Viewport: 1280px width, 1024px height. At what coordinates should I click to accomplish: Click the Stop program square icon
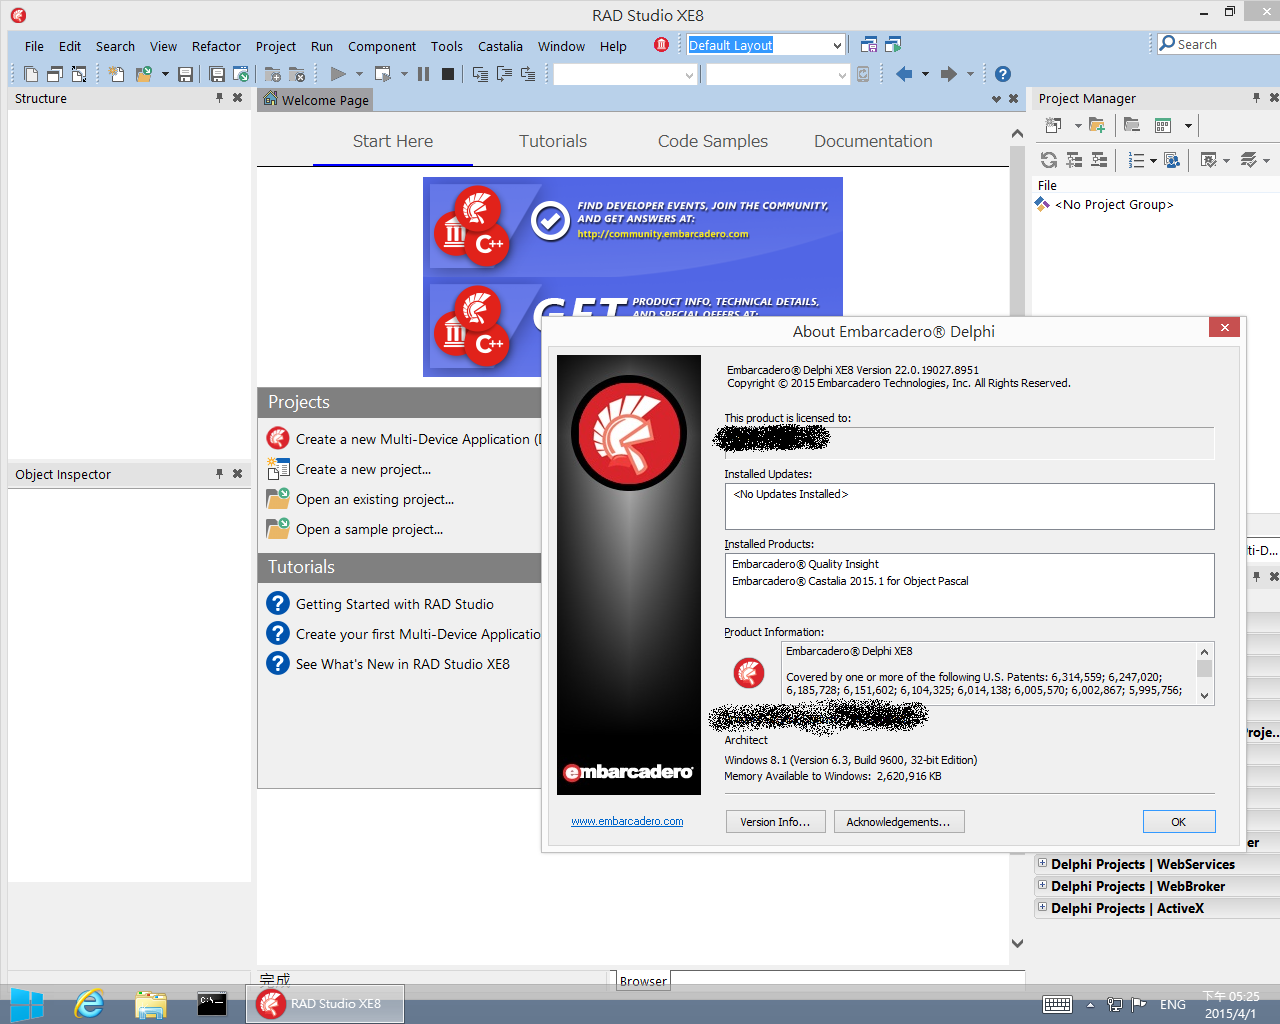pos(448,74)
